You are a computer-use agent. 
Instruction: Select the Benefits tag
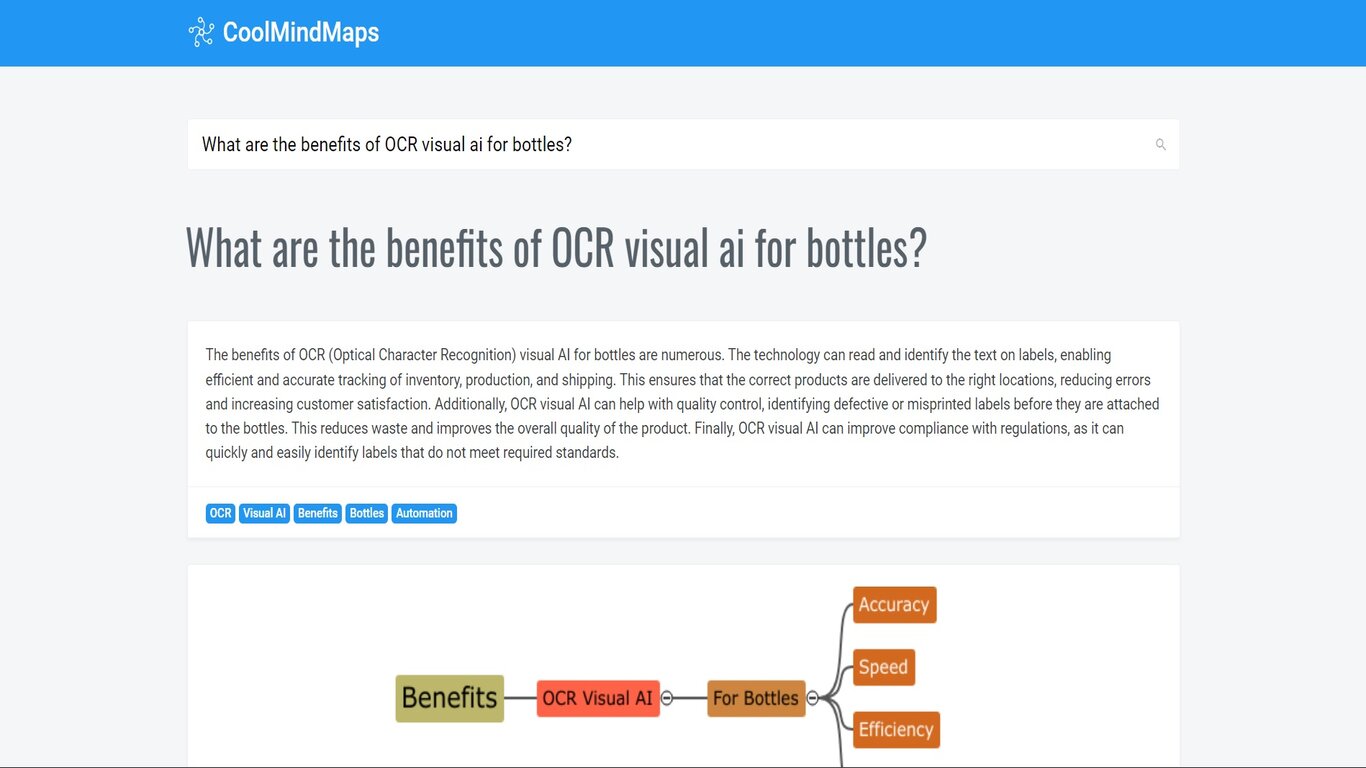pos(318,513)
